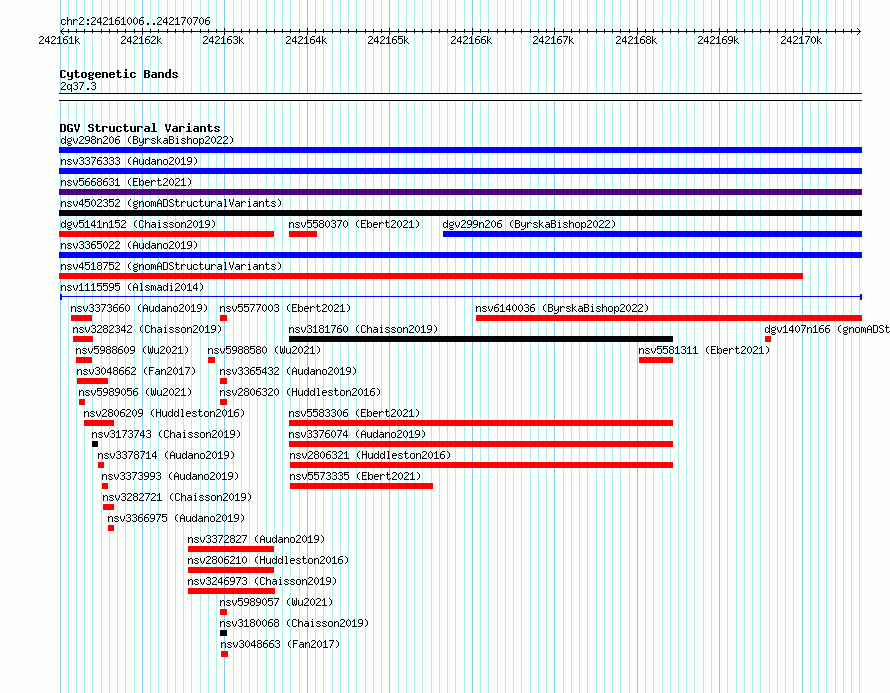Open the nsv3376333 (Audano2019) variant label
The height and width of the screenshot is (693, 890).
tap(129, 161)
